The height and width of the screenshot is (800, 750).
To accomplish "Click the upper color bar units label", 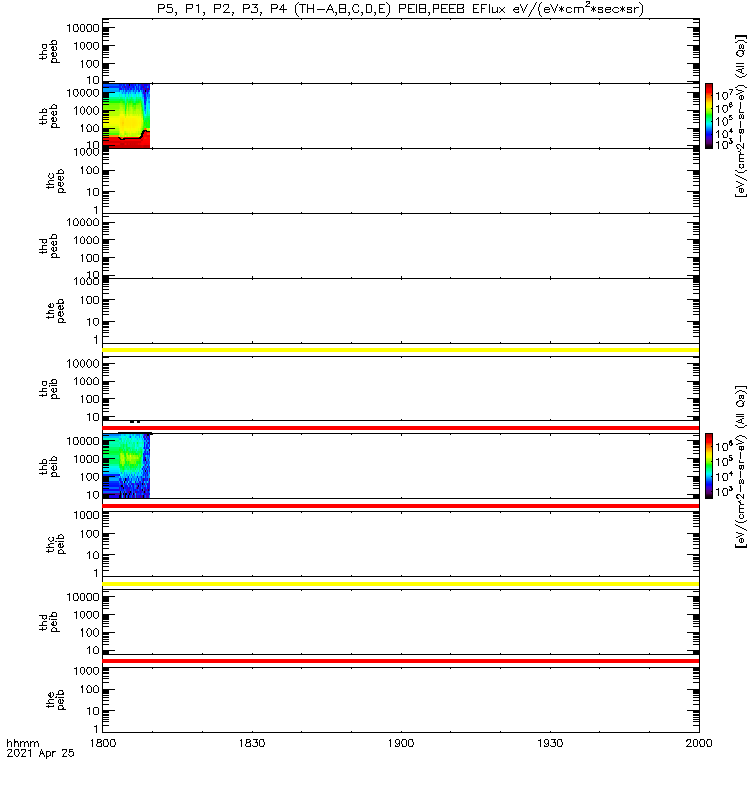I will click(740, 116).
